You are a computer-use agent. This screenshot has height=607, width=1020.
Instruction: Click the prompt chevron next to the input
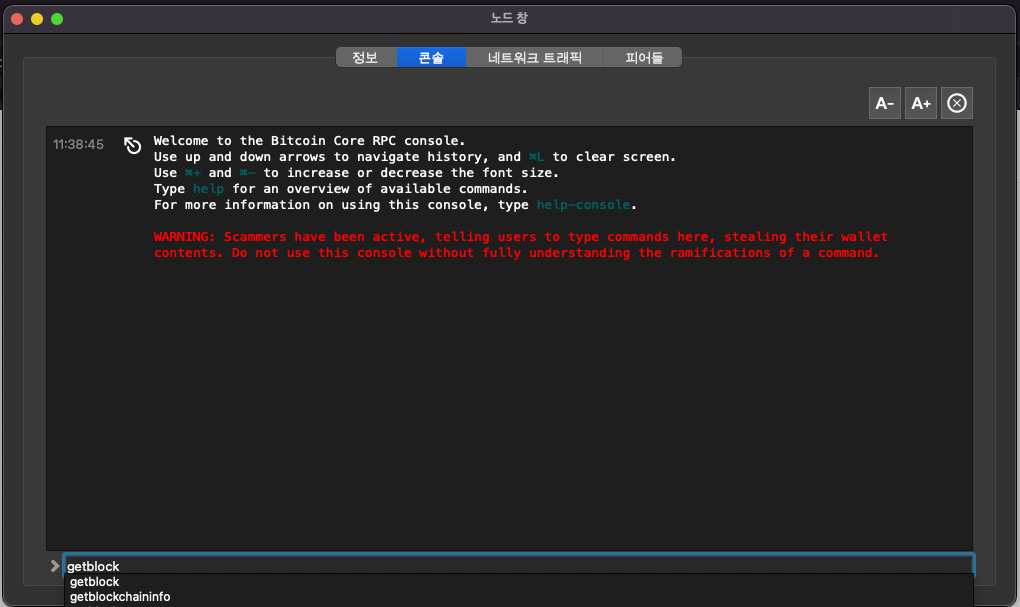pos(55,566)
